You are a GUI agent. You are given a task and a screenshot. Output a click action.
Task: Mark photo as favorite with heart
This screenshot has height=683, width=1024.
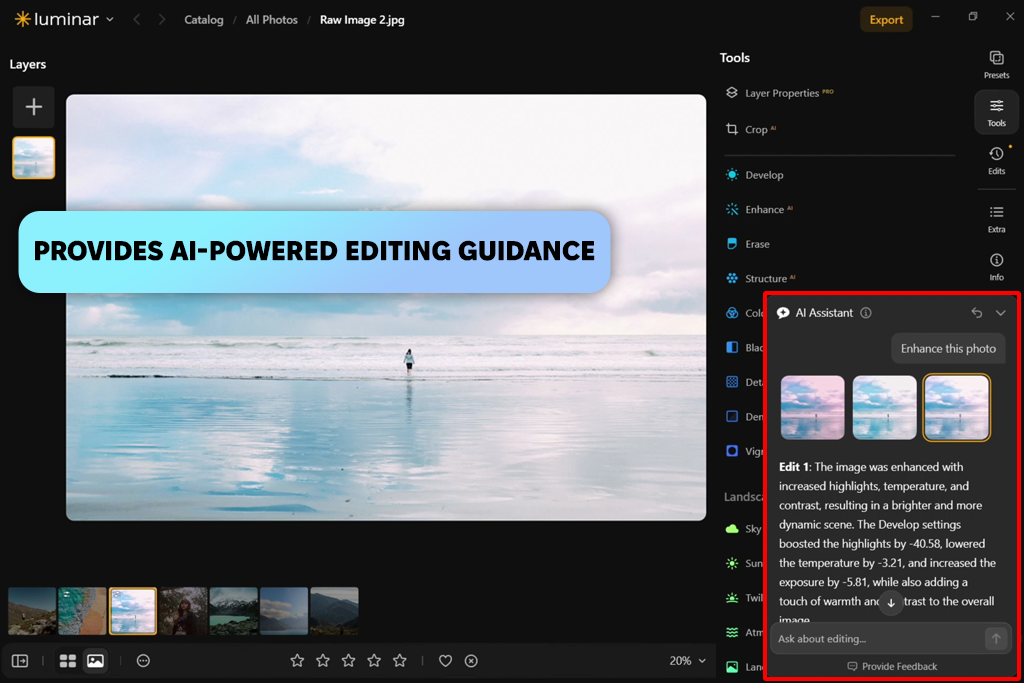coord(445,661)
